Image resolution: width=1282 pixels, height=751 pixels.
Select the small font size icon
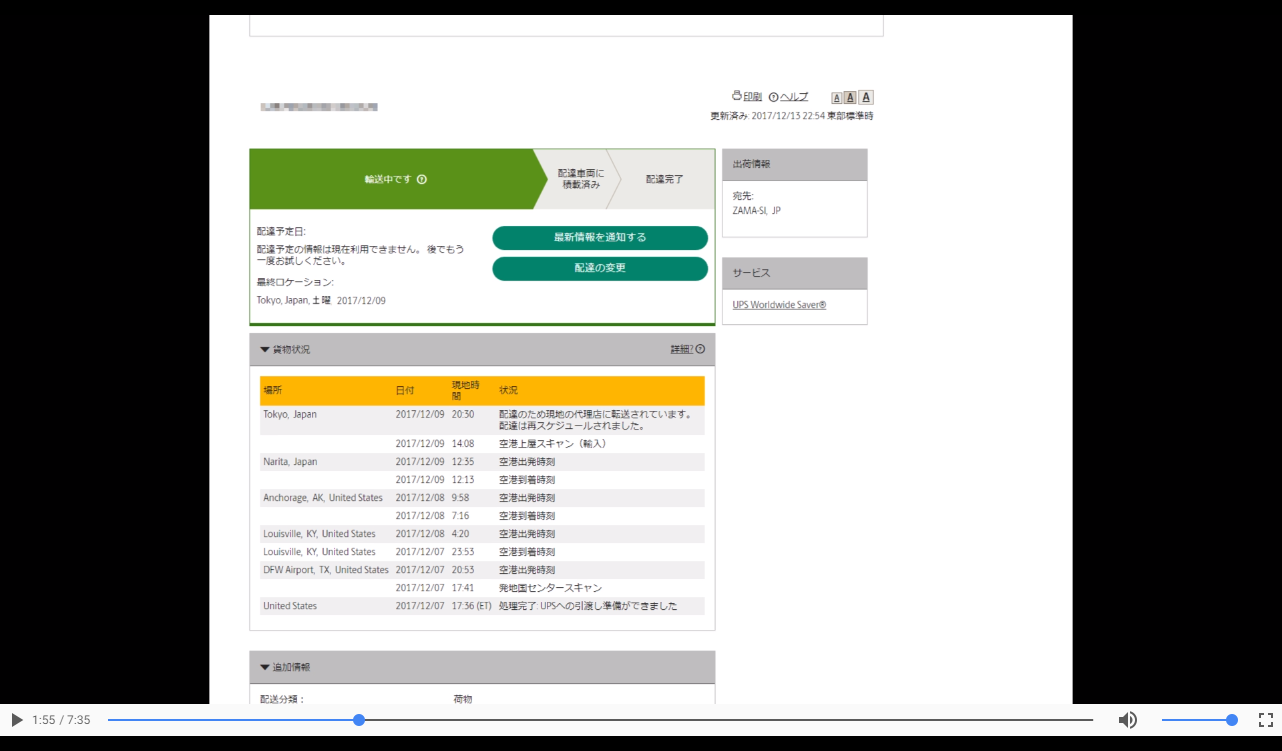[837, 98]
